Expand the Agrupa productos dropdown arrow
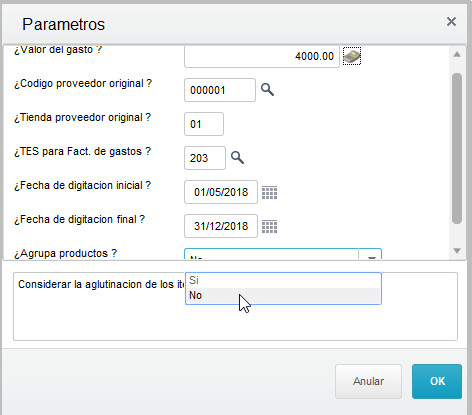This screenshot has height=415, width=472. [371, 255]
